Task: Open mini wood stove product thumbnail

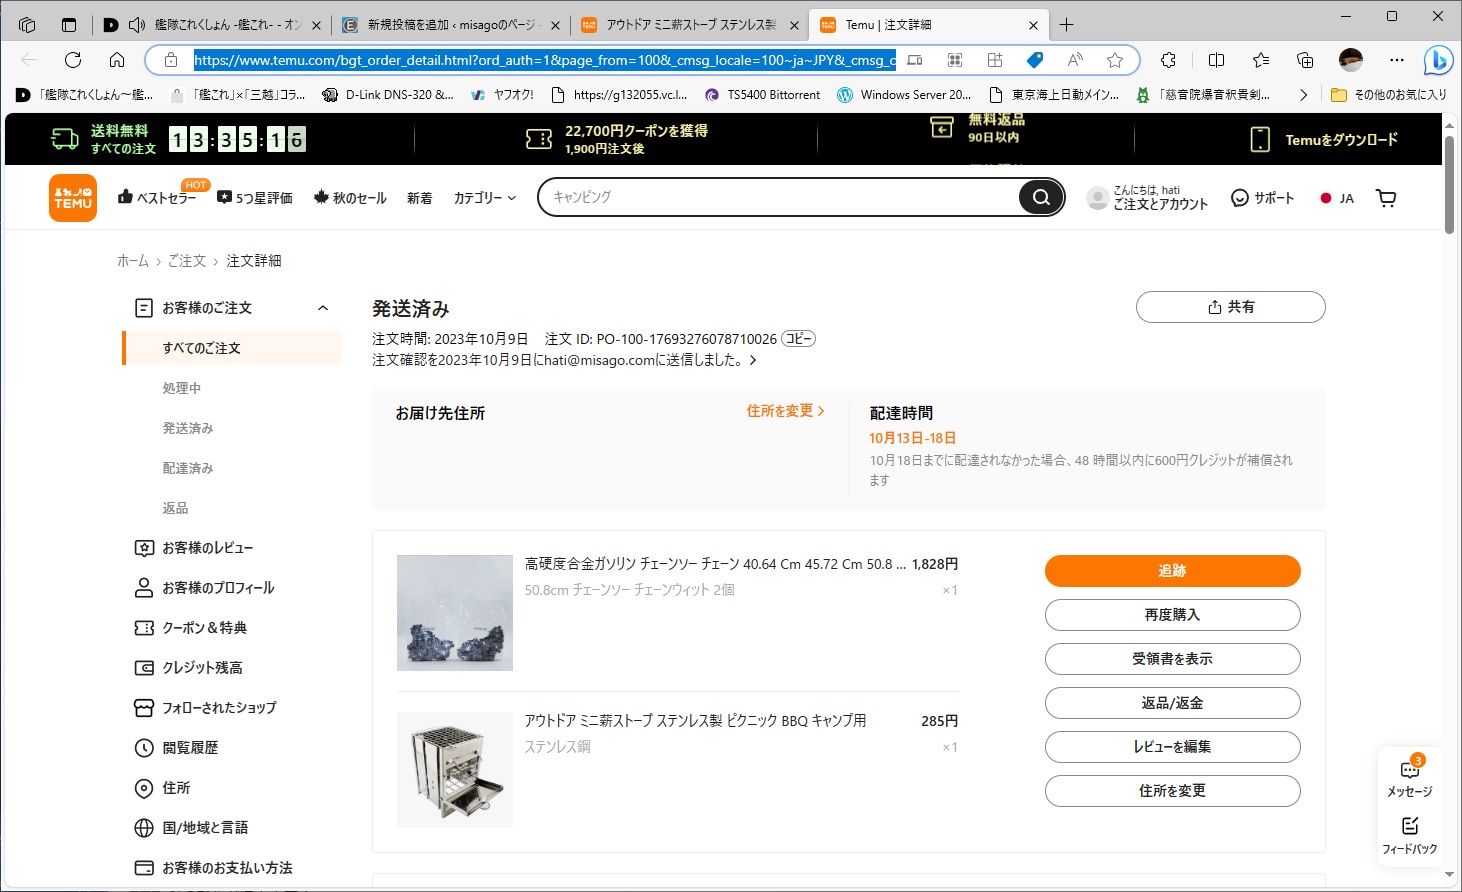Action: pos(455,770)
